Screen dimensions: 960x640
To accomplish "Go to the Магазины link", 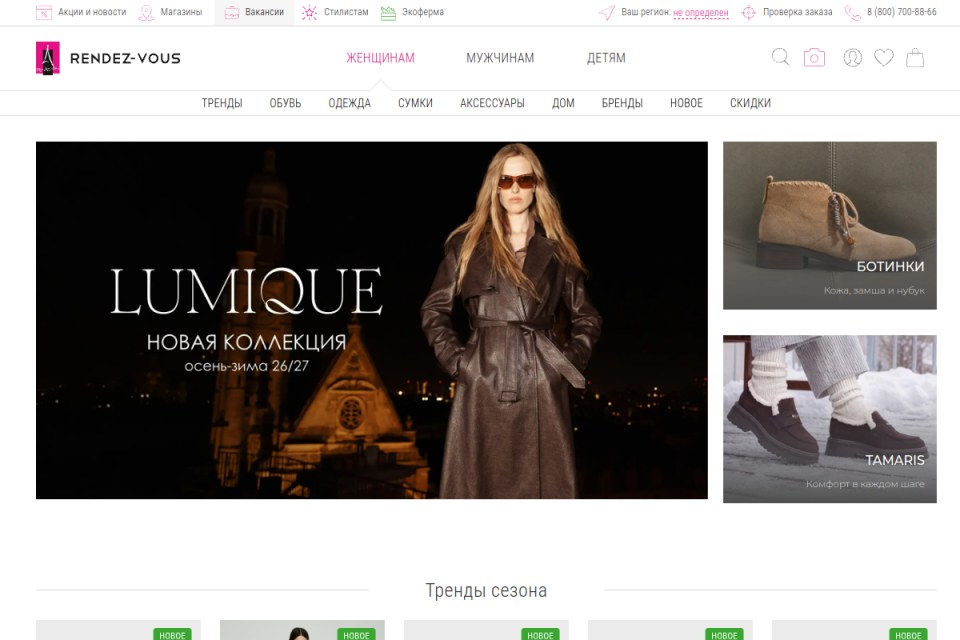I will (x=181, y=12).
